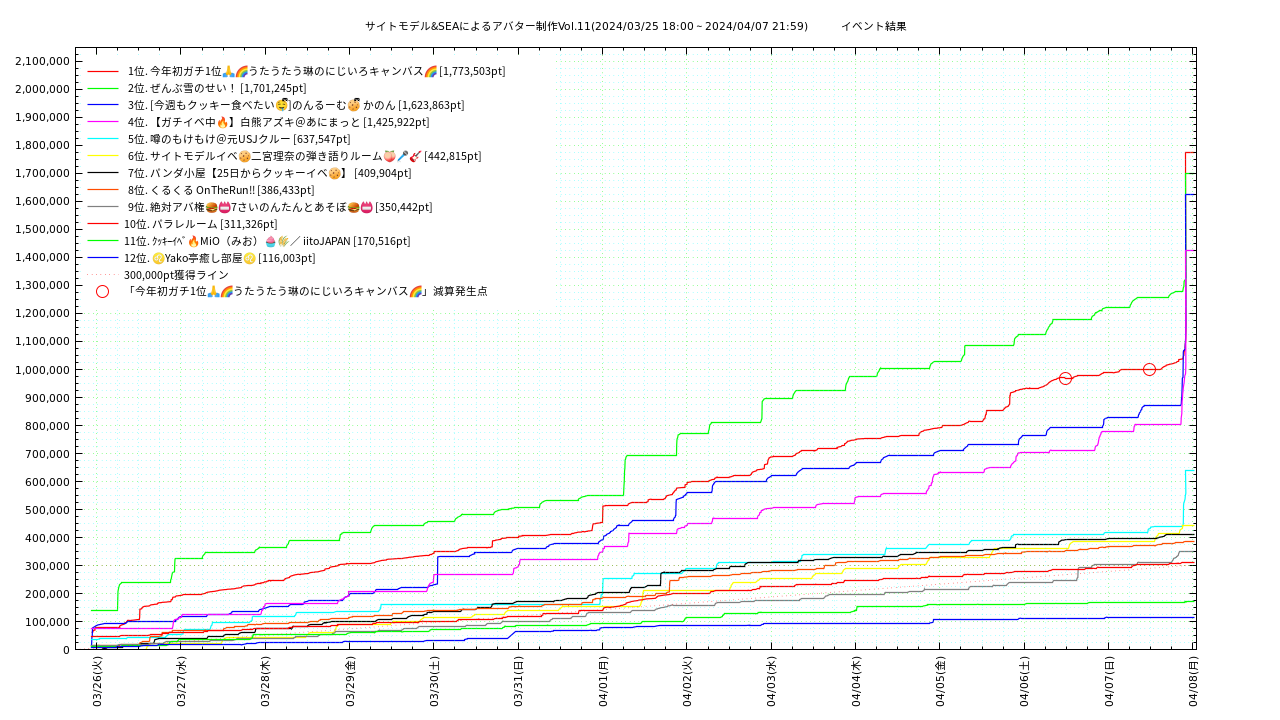
Task: Click the y-axis label 100,000
Action: coord(49,622)
